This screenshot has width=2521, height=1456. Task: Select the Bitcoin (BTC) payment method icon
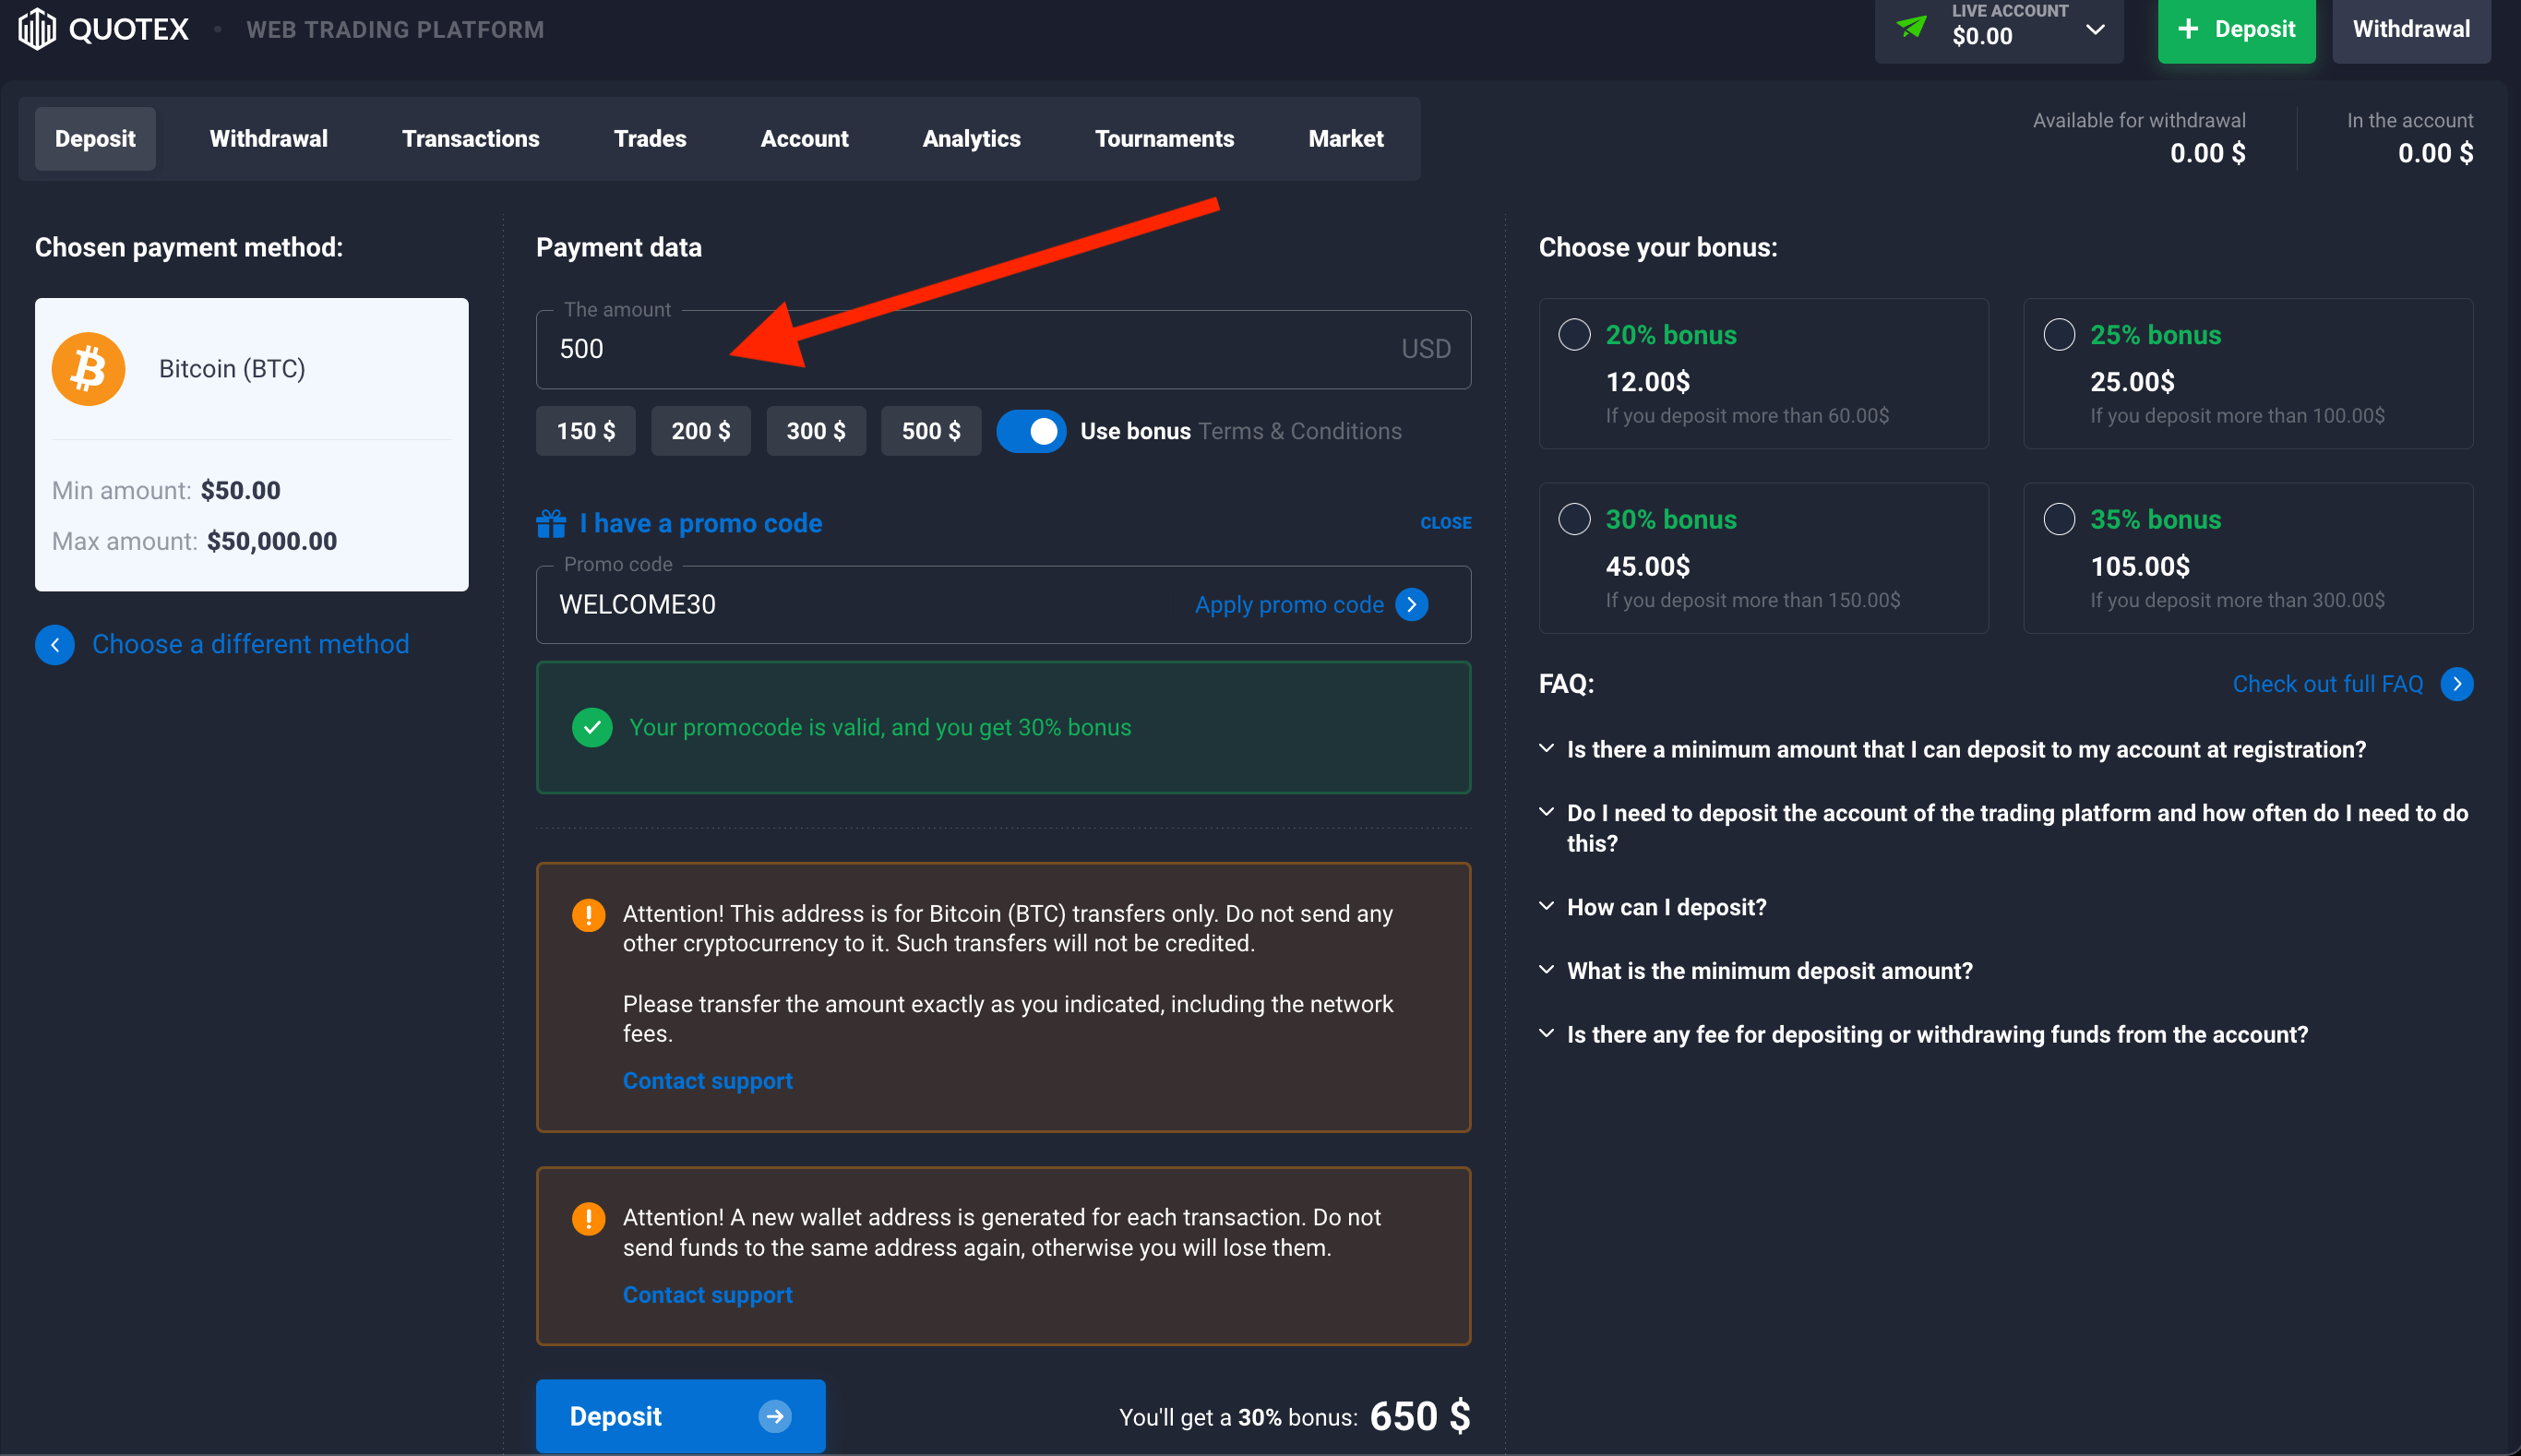coord(88,368)
